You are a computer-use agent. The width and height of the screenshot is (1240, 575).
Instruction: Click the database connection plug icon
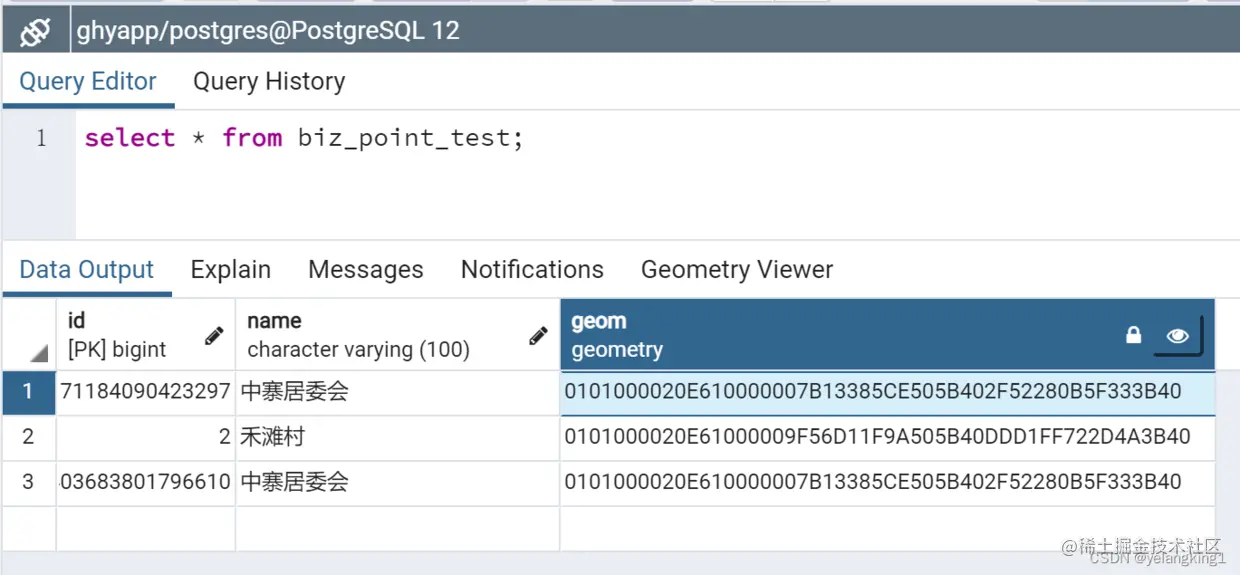pyautogui.click(x=35, y=32)
